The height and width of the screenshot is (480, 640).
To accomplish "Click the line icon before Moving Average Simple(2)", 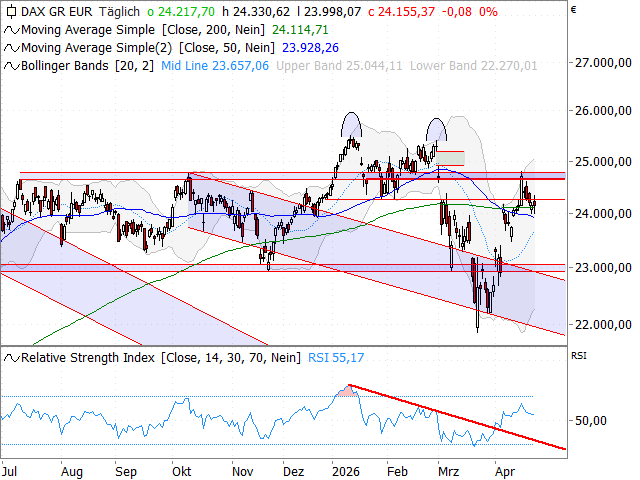I will [11, 47].
